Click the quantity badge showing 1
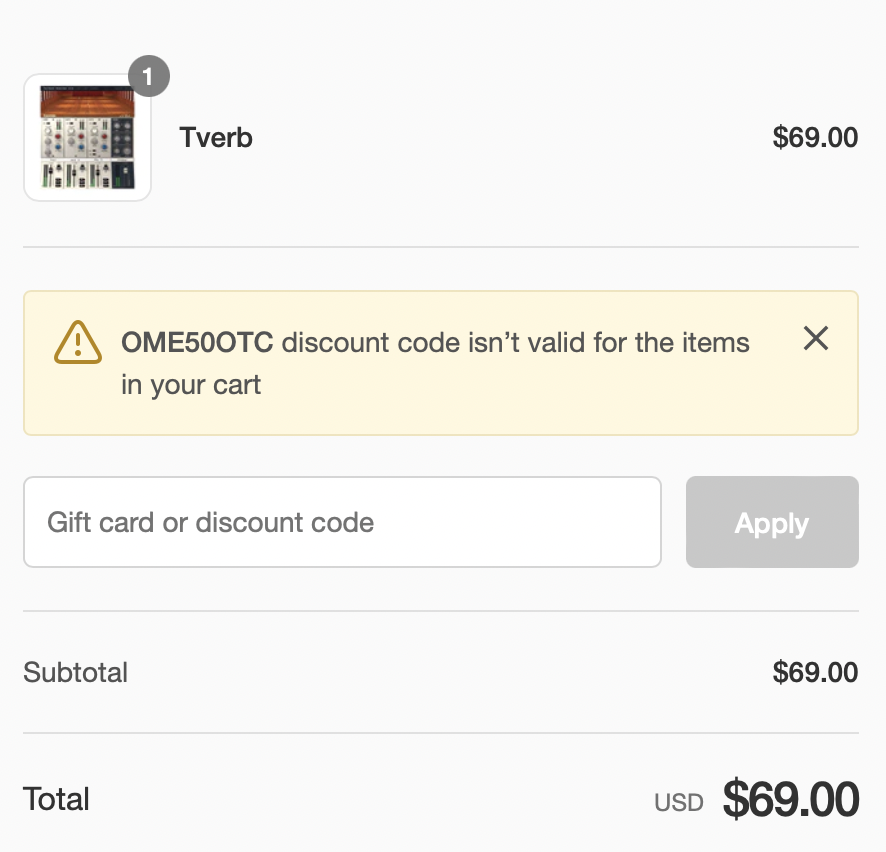Image resolution: width=886 pixels, height=852 pixels. click(x=149, y=77)
